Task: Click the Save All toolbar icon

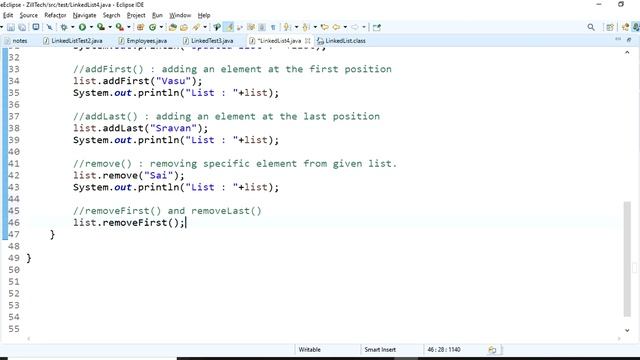Action: (x=22, y=27)
